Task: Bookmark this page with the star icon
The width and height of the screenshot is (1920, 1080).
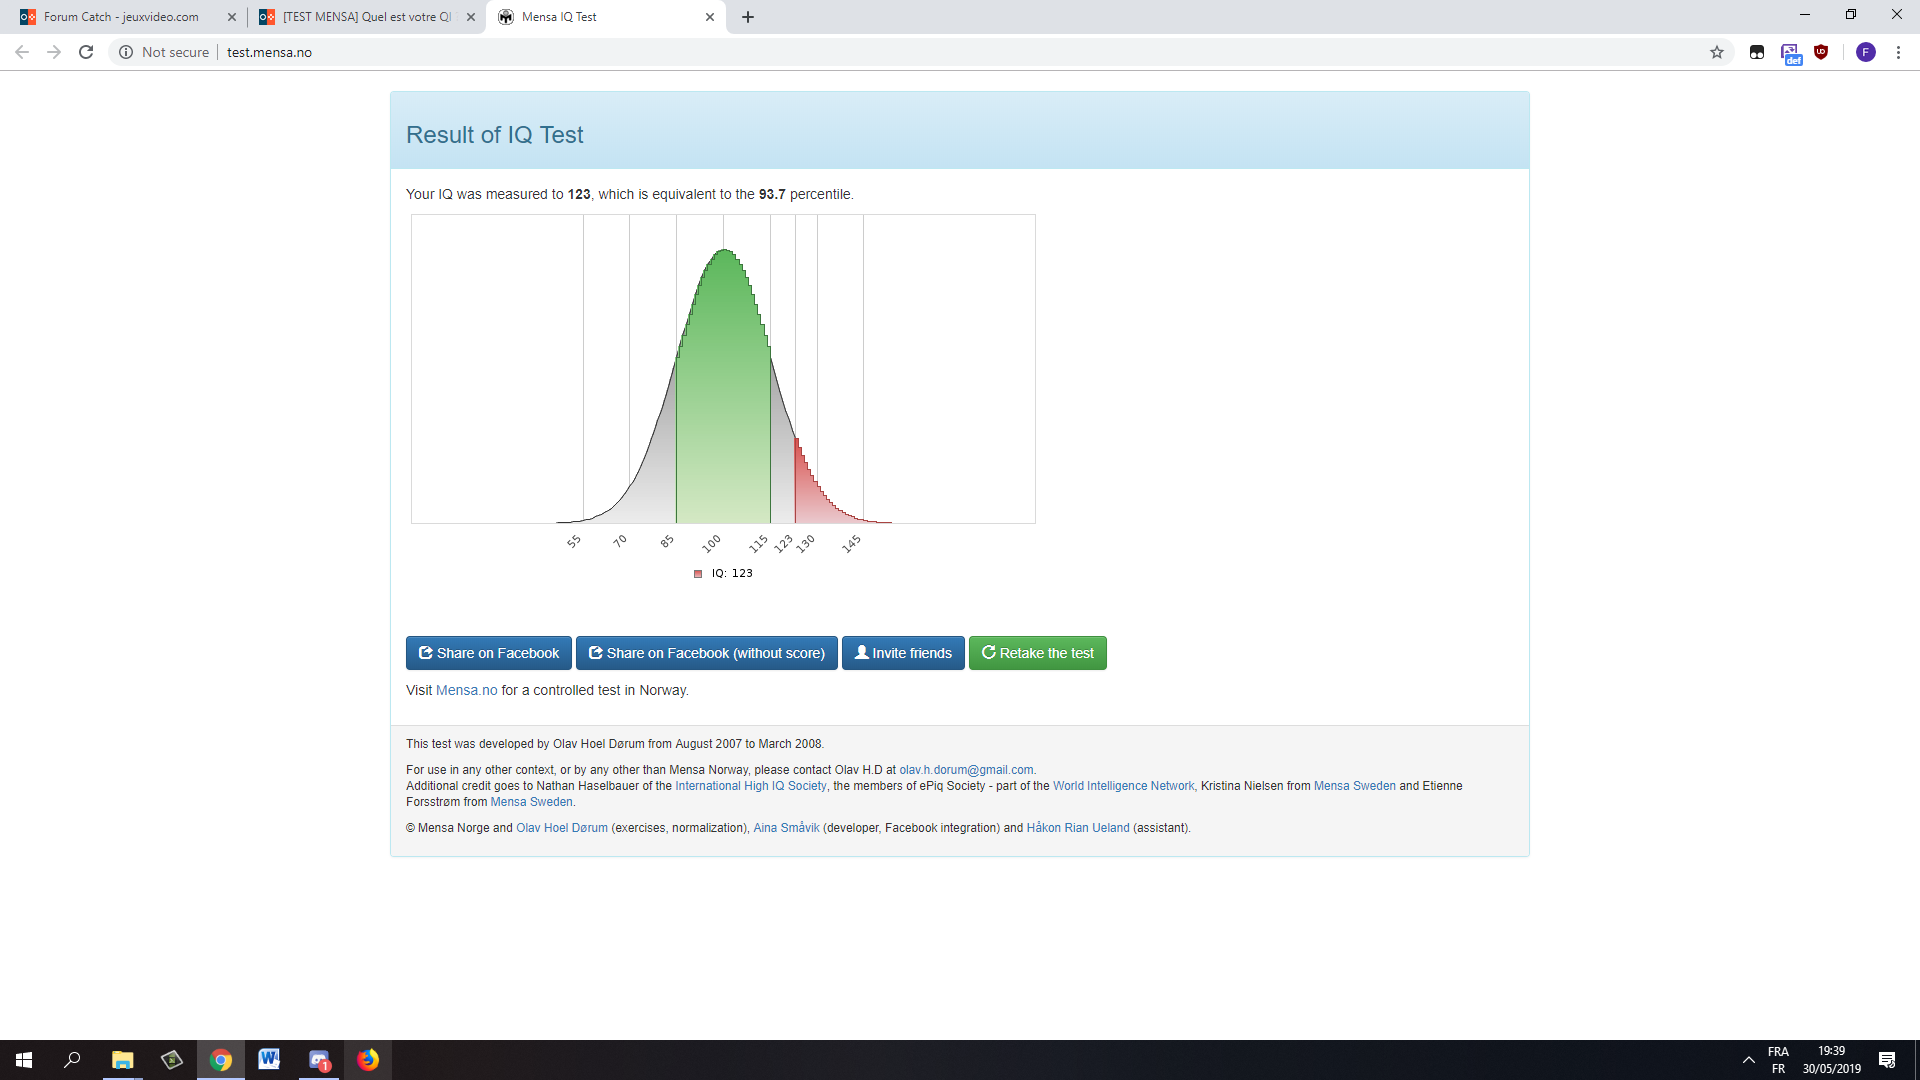Action: coord(1717,52)
